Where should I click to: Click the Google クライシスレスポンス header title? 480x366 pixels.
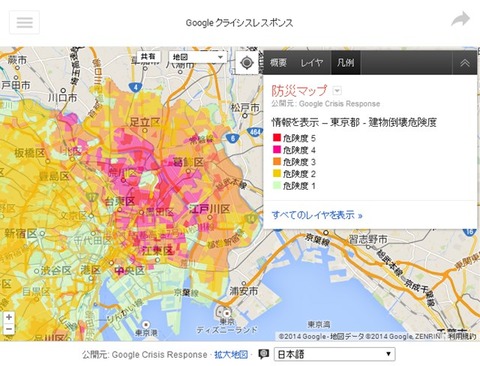click(x=239, y=23)
